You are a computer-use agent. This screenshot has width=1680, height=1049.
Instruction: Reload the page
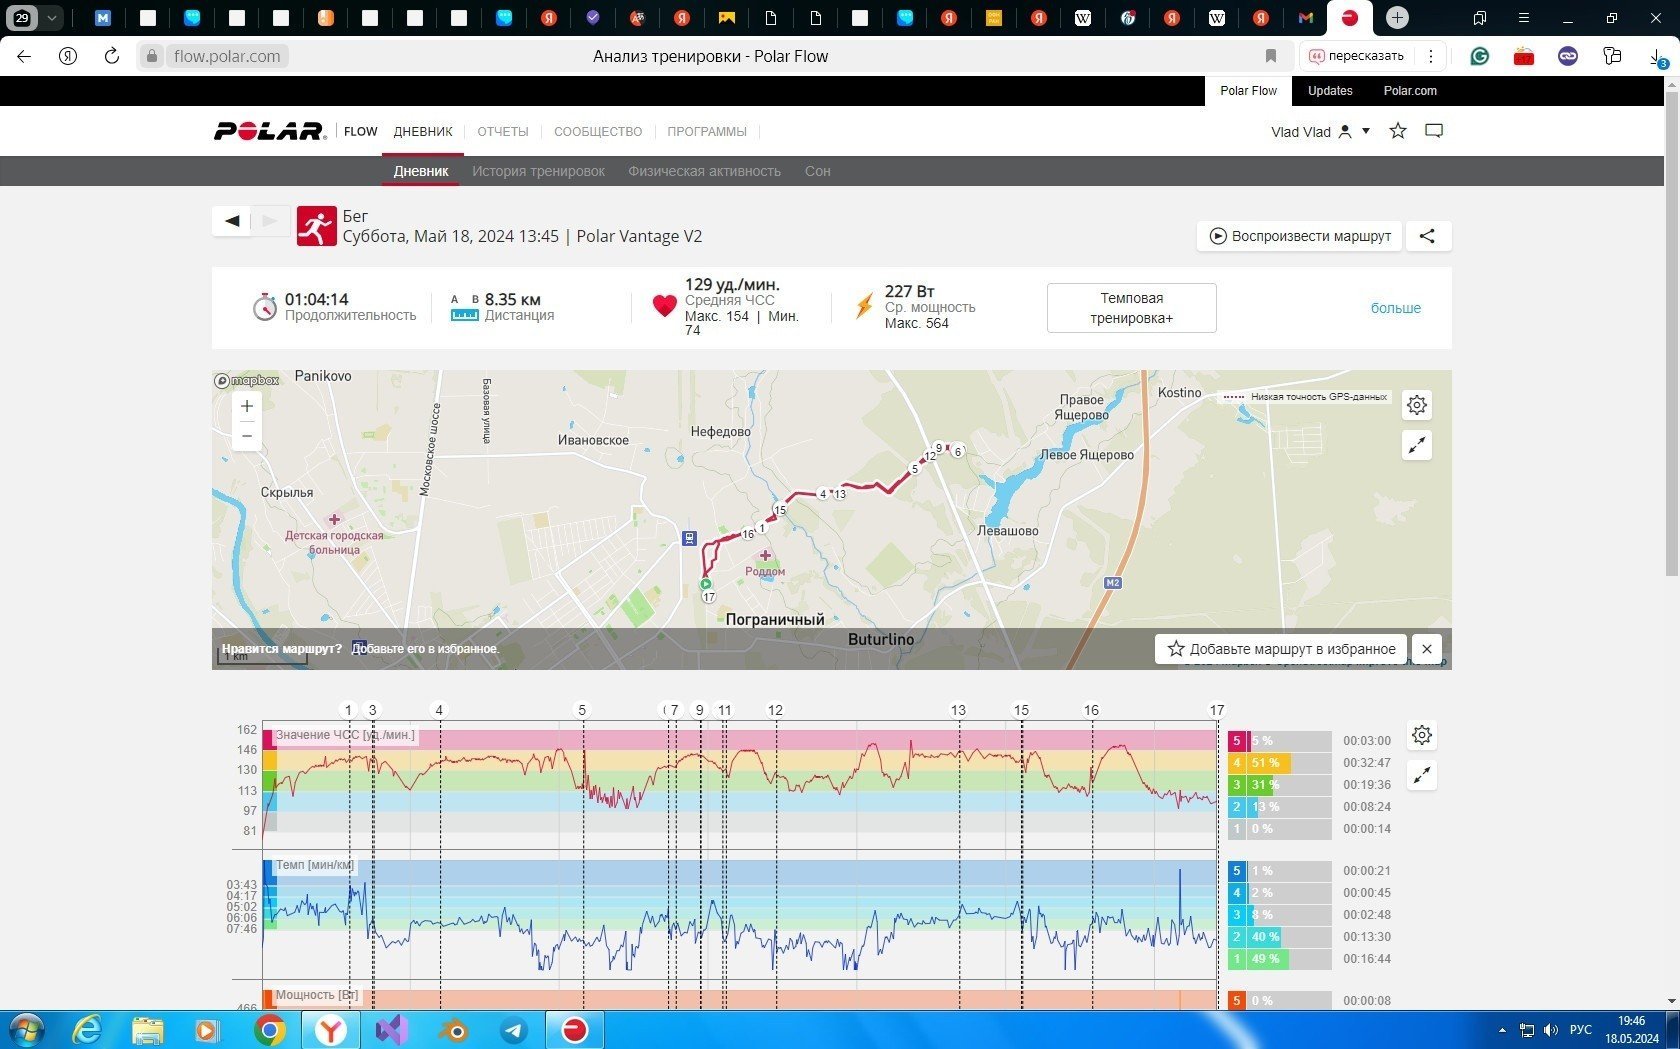(112, 56)
